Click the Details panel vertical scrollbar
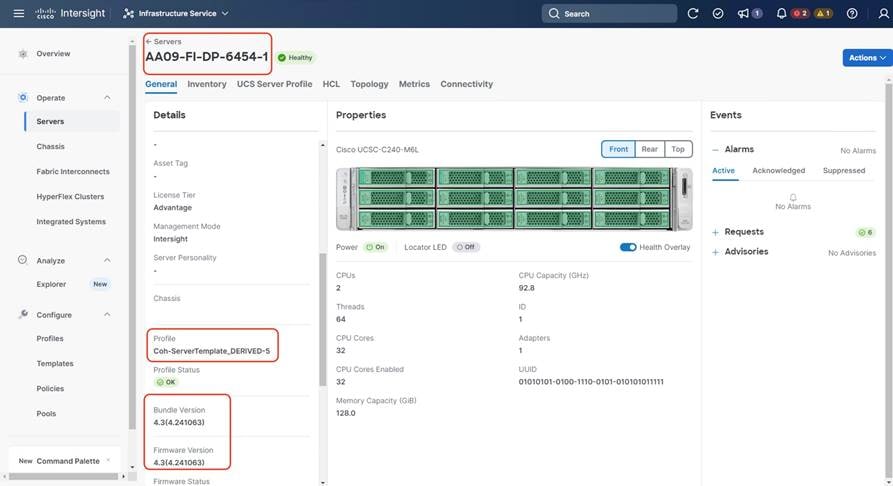 pos(323,319)
